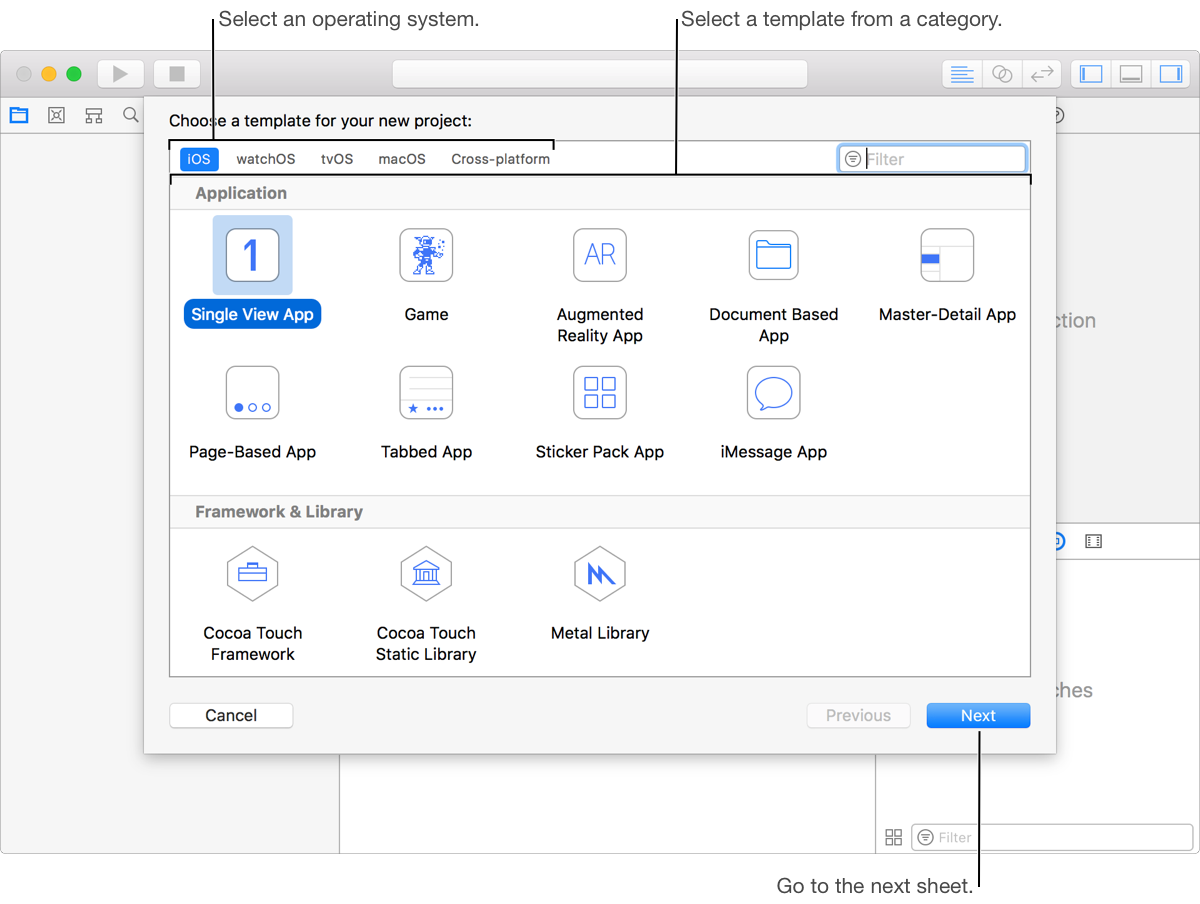Select the Page-Based App template

252,393
